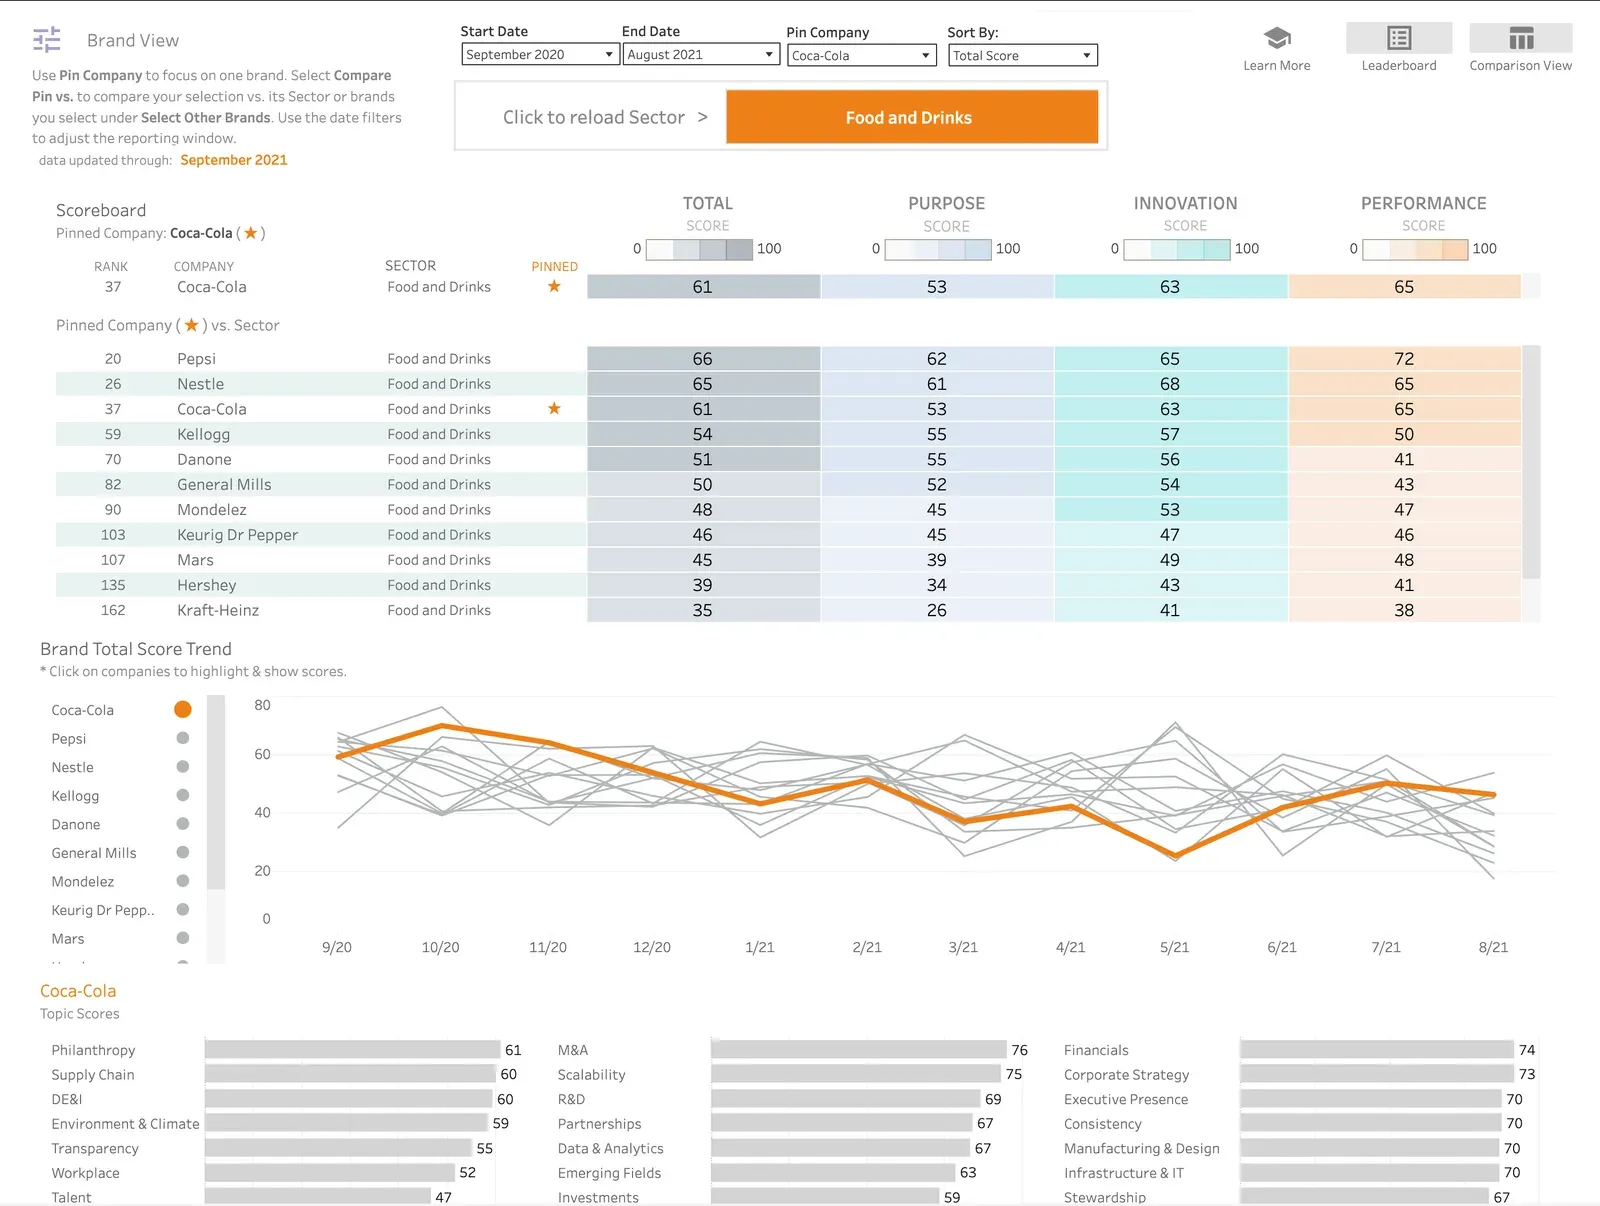The width and height of the screenshot is (1600, 1206).
Task: Click the scoreboard table vertical scrollbar
Action: click(x=1531, y=462)
